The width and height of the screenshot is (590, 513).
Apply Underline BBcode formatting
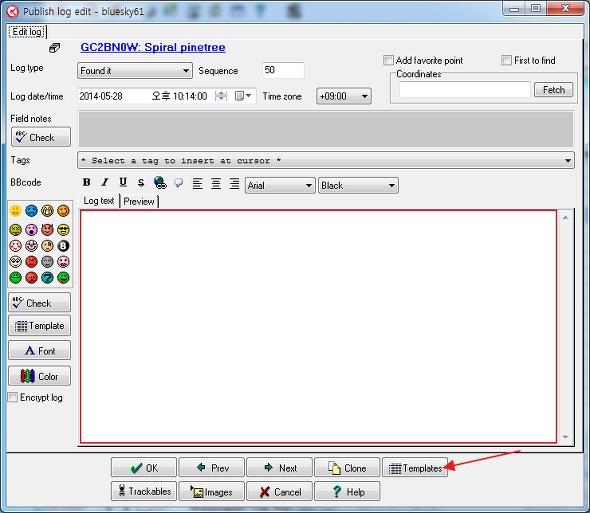click(x=123, y=183)
